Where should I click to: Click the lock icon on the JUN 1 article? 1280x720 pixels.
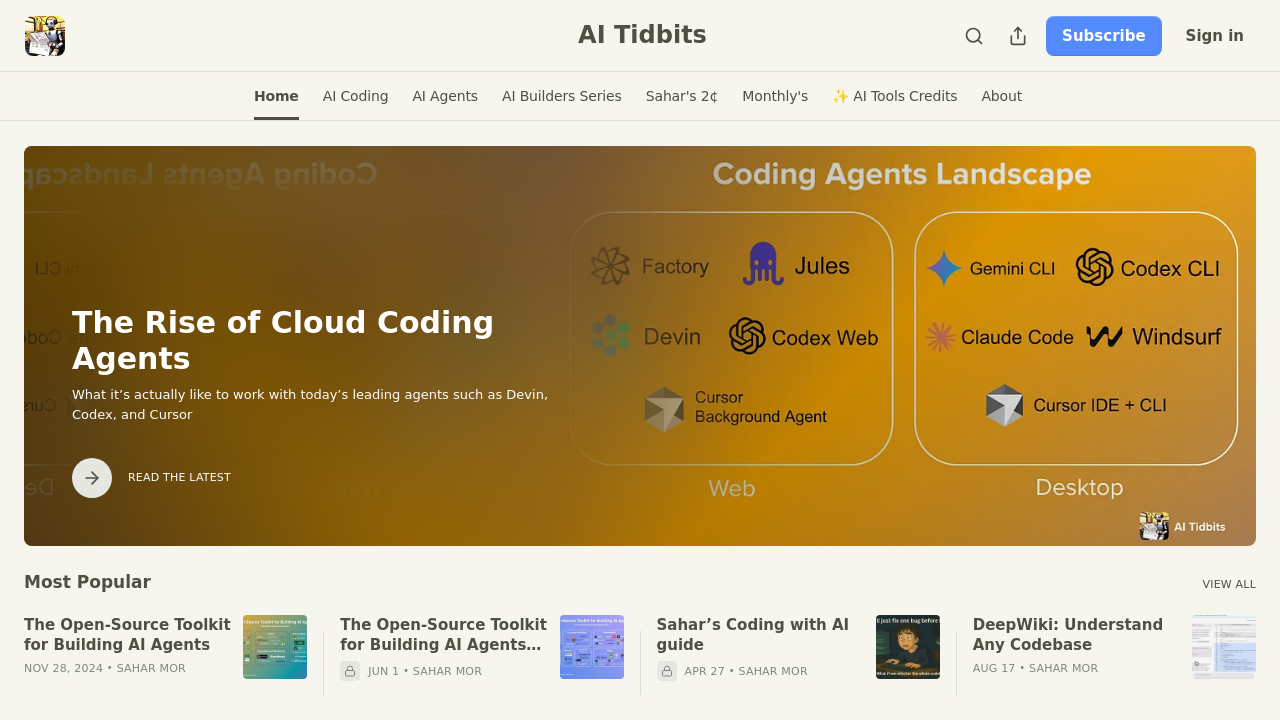pos(349,671)
